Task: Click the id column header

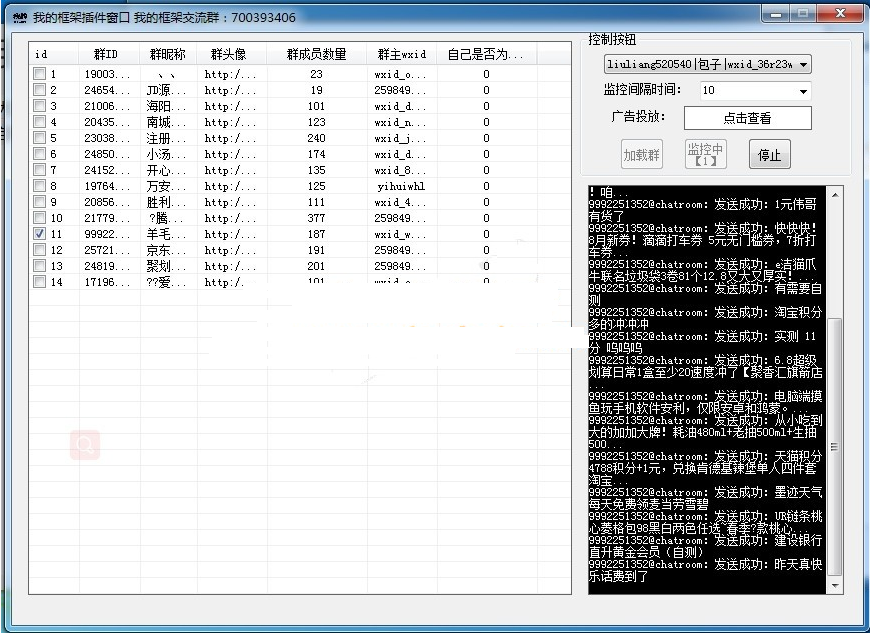Action: coord(40,55)
